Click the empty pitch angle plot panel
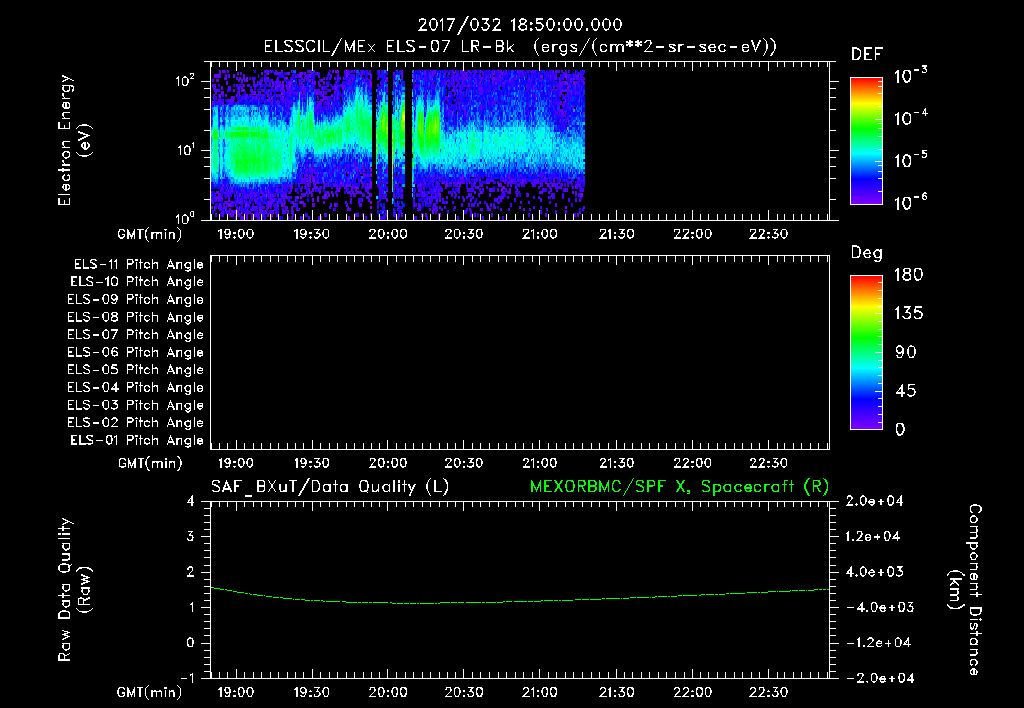Screen dimensions: 1024x708 coord(520,353)
